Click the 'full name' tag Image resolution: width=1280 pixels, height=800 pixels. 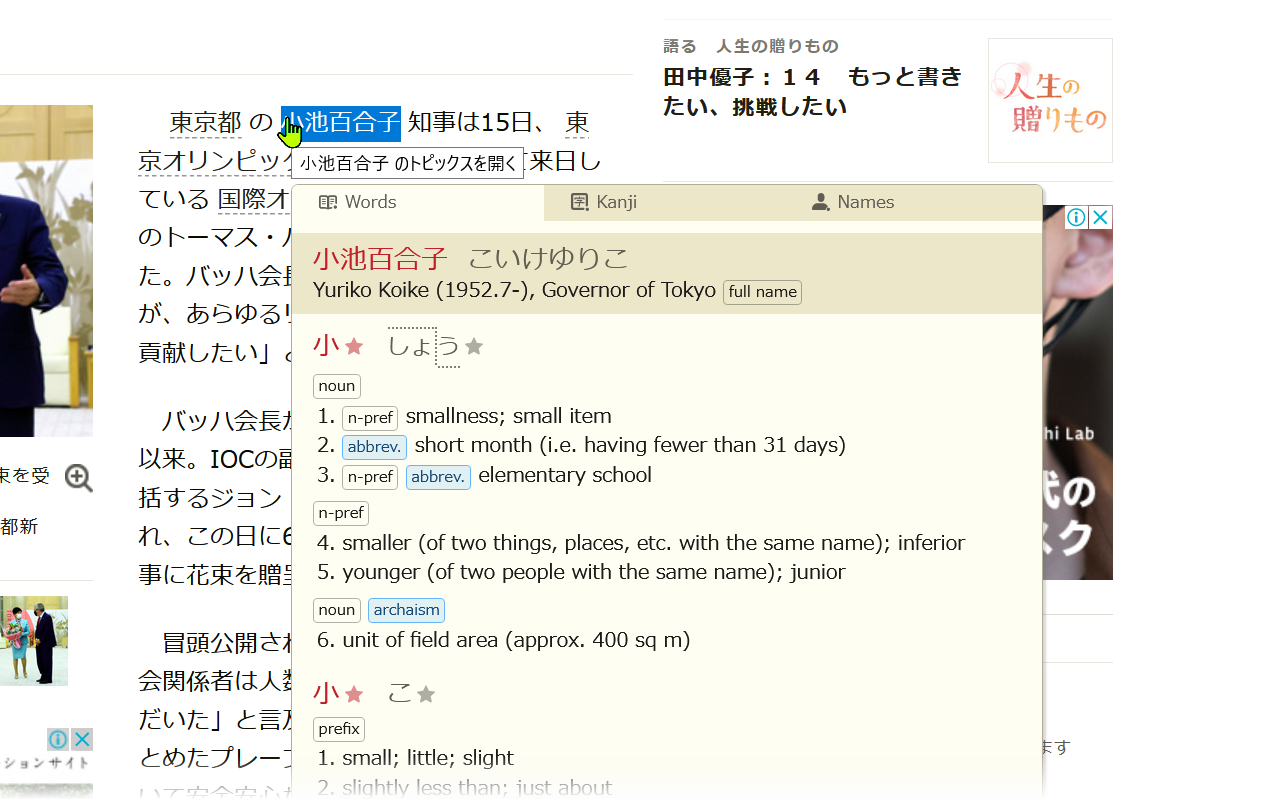[762, 292]
